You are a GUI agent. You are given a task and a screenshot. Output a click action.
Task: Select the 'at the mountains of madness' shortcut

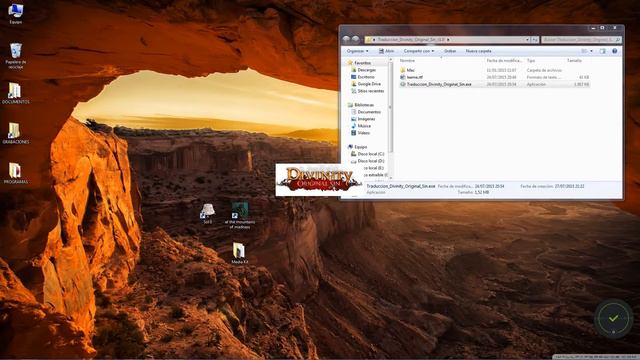pyautogui.click(x=240, y=215)
